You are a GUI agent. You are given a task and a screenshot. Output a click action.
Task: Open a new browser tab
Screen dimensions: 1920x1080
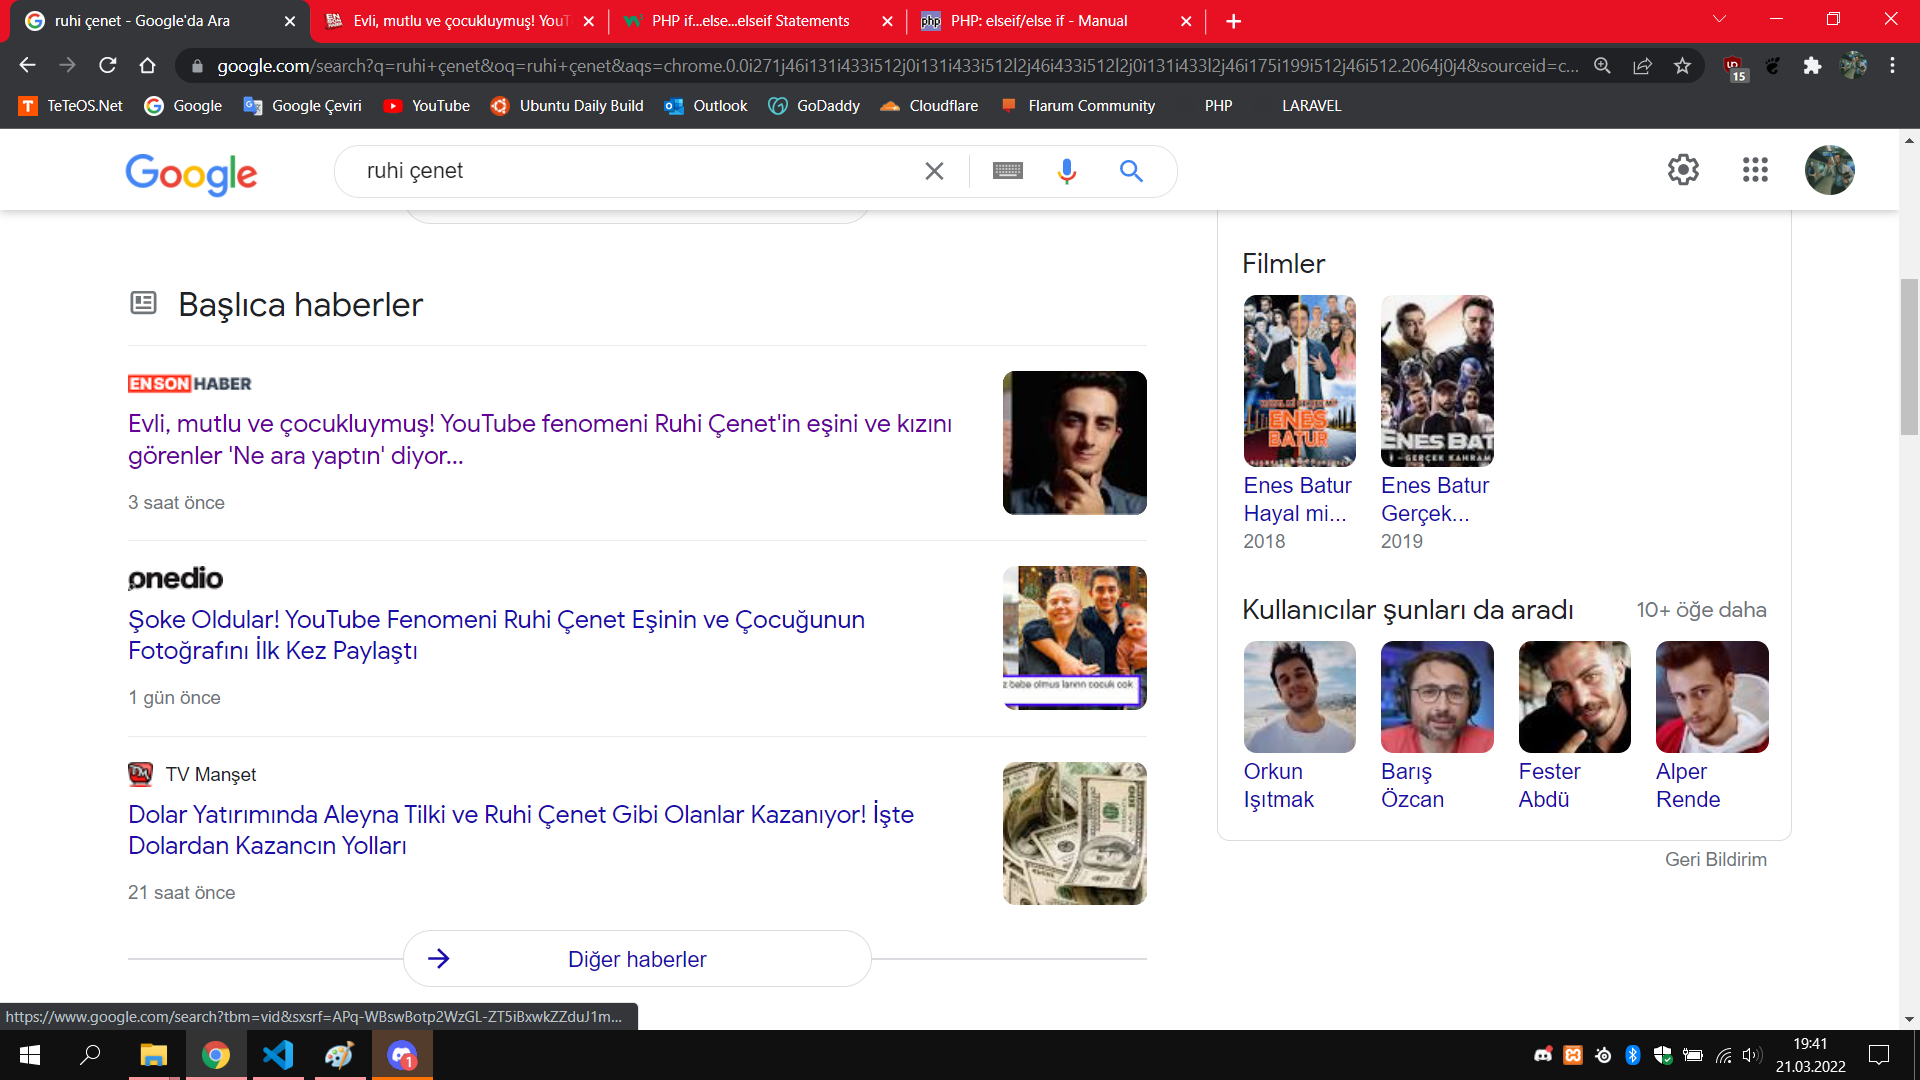(x=1233, y=21)
